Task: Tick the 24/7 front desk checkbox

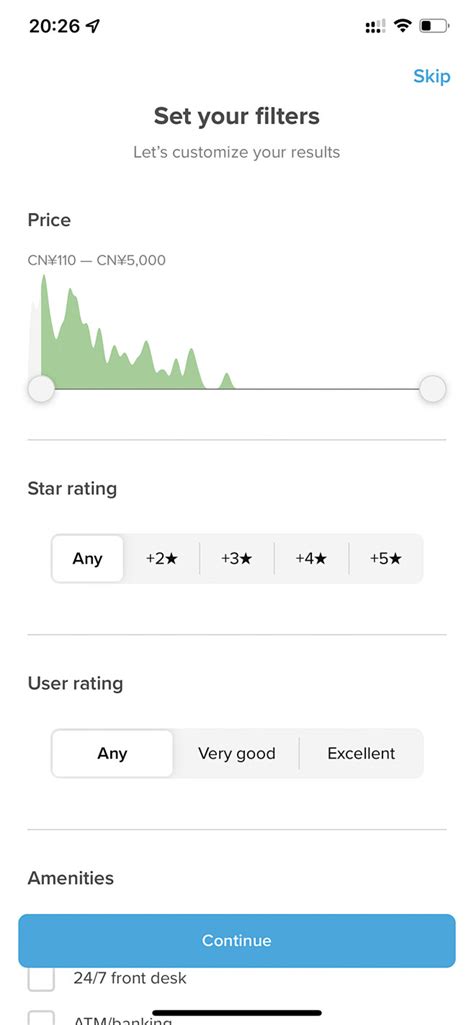Action: (41, 979)
